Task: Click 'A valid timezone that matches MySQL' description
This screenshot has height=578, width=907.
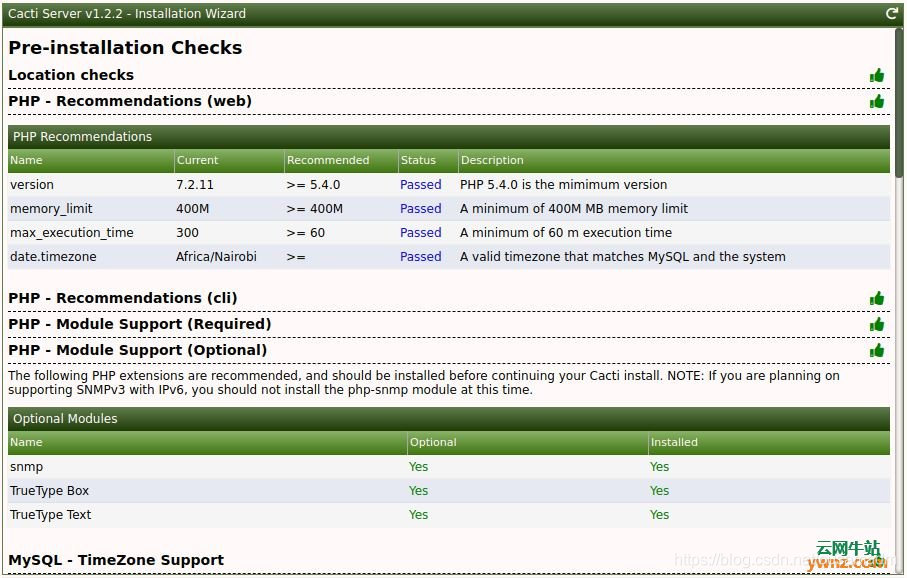Action: [622, 257]
